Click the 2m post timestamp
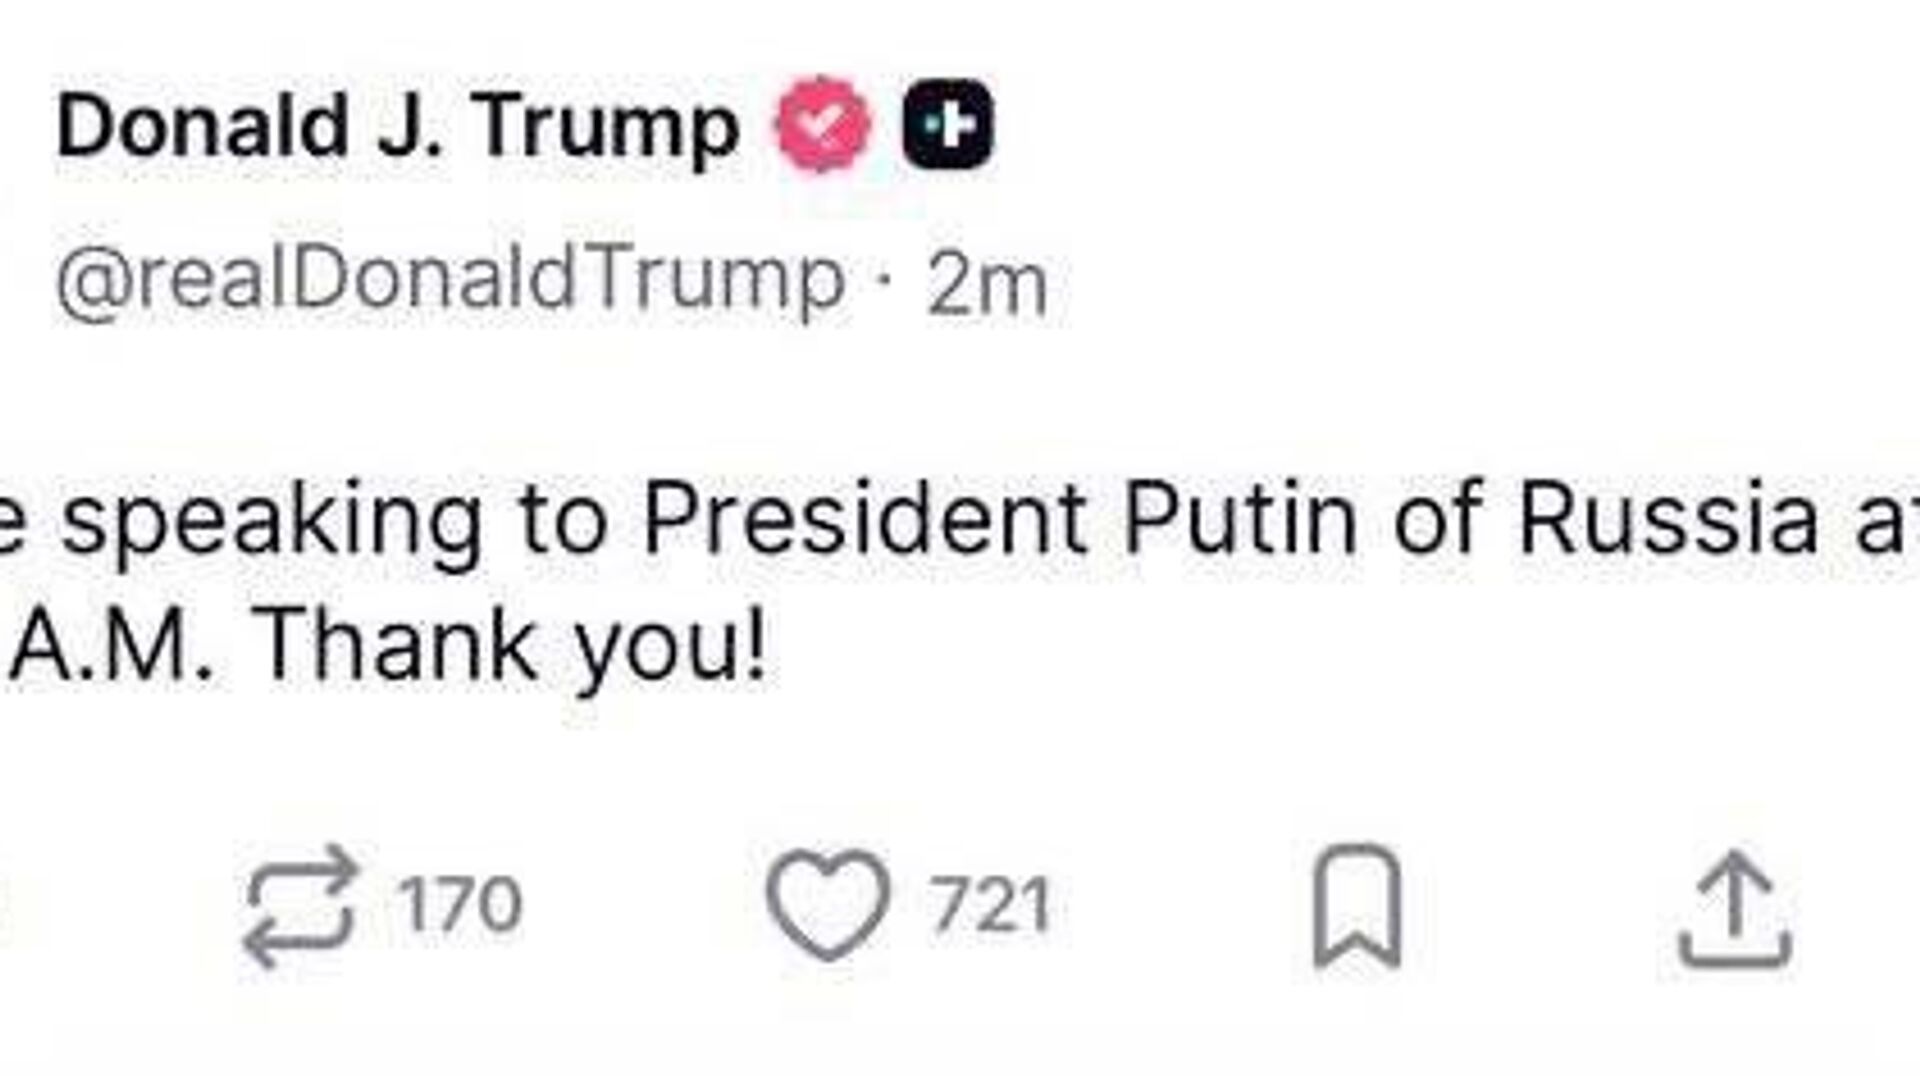Viewport: 1920px width, 1076px height. (x=986, y=285)
